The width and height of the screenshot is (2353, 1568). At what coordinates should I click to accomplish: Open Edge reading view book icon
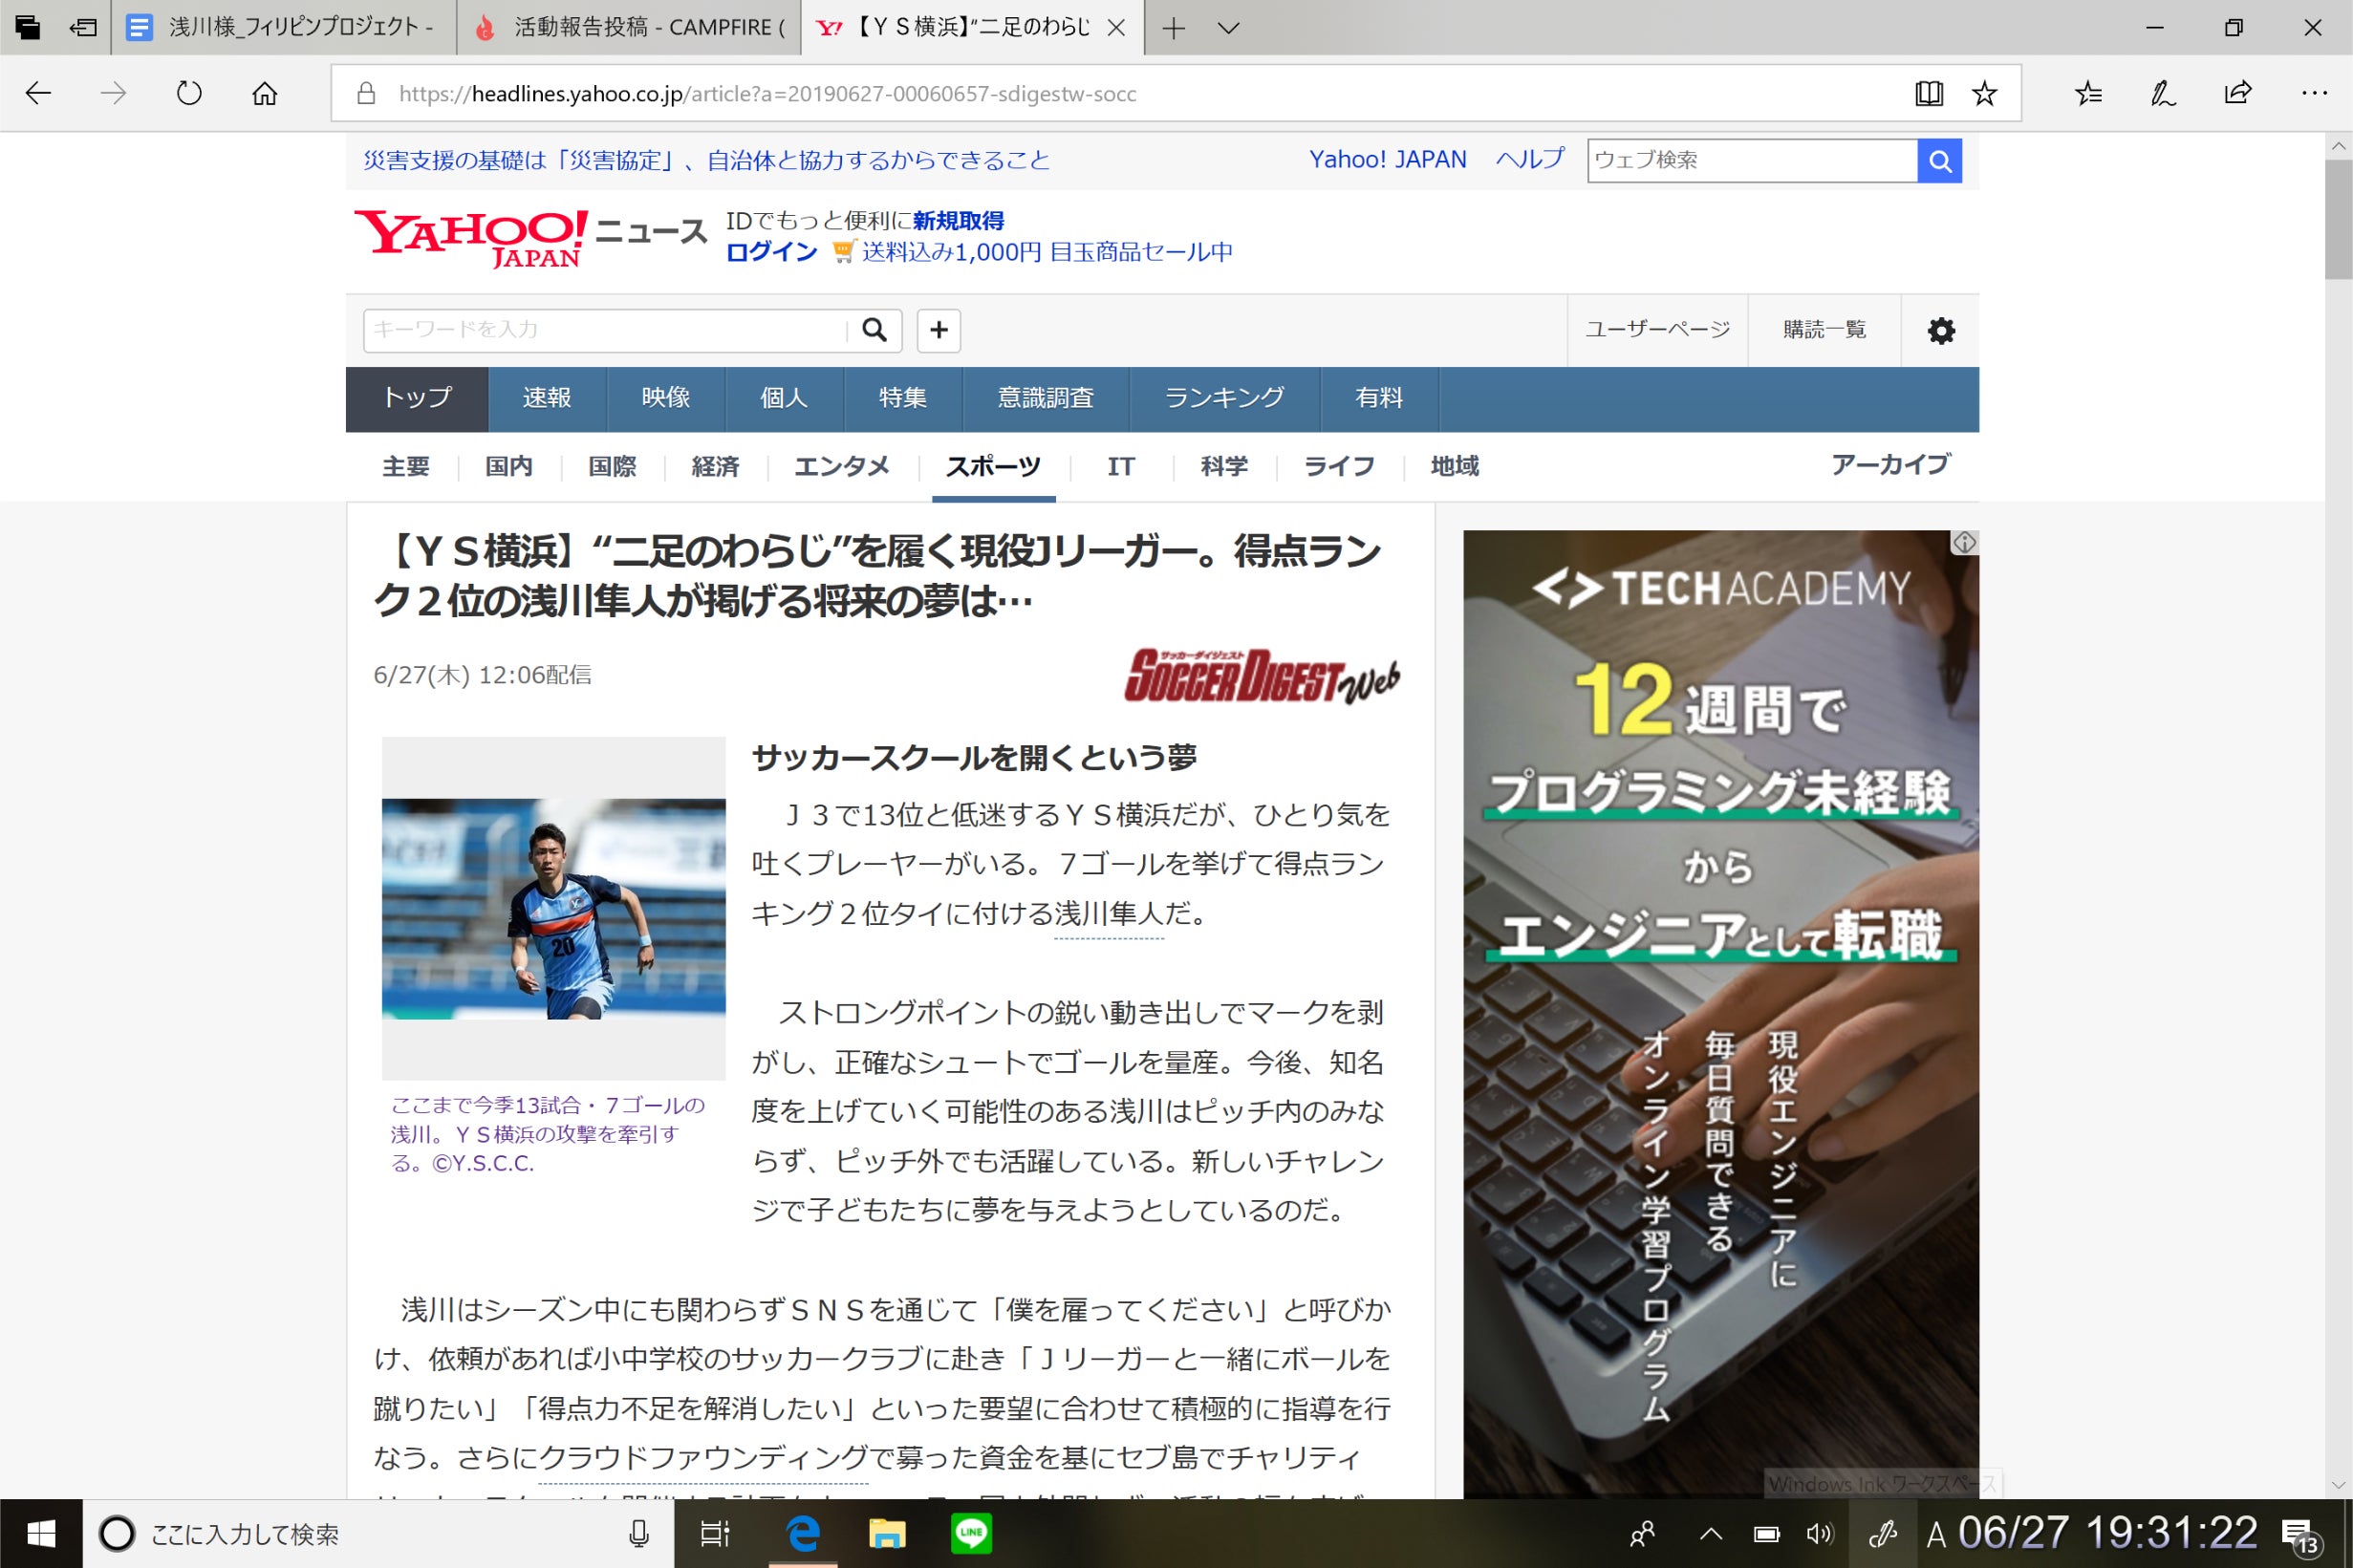(1927, 94)
